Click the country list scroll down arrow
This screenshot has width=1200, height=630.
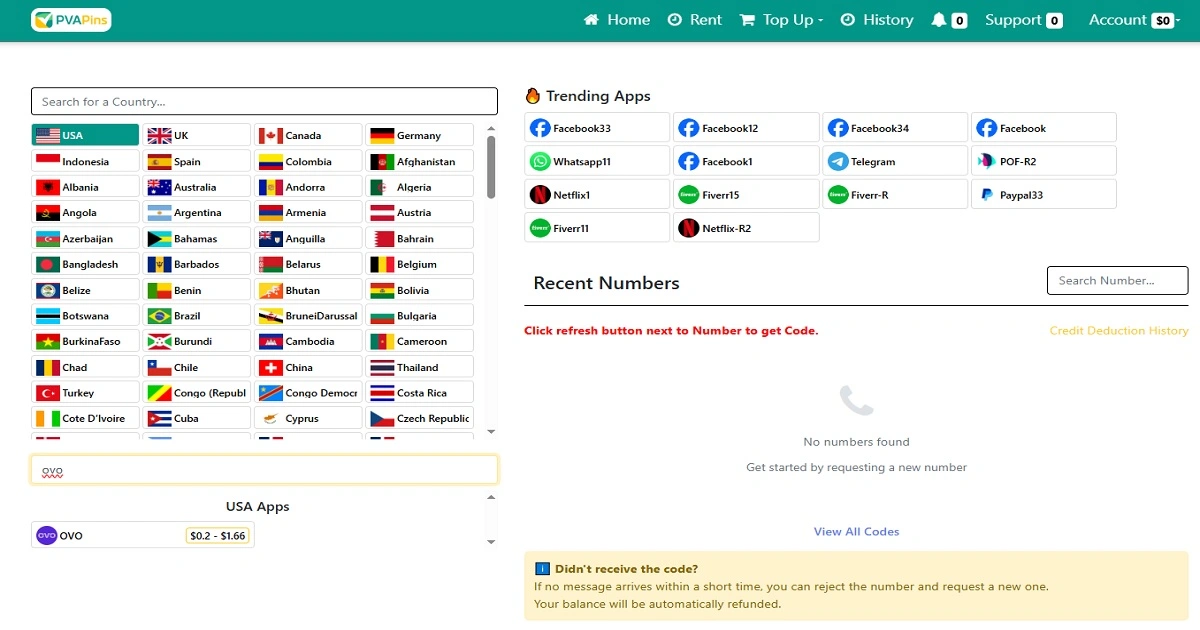pos(491,432)
